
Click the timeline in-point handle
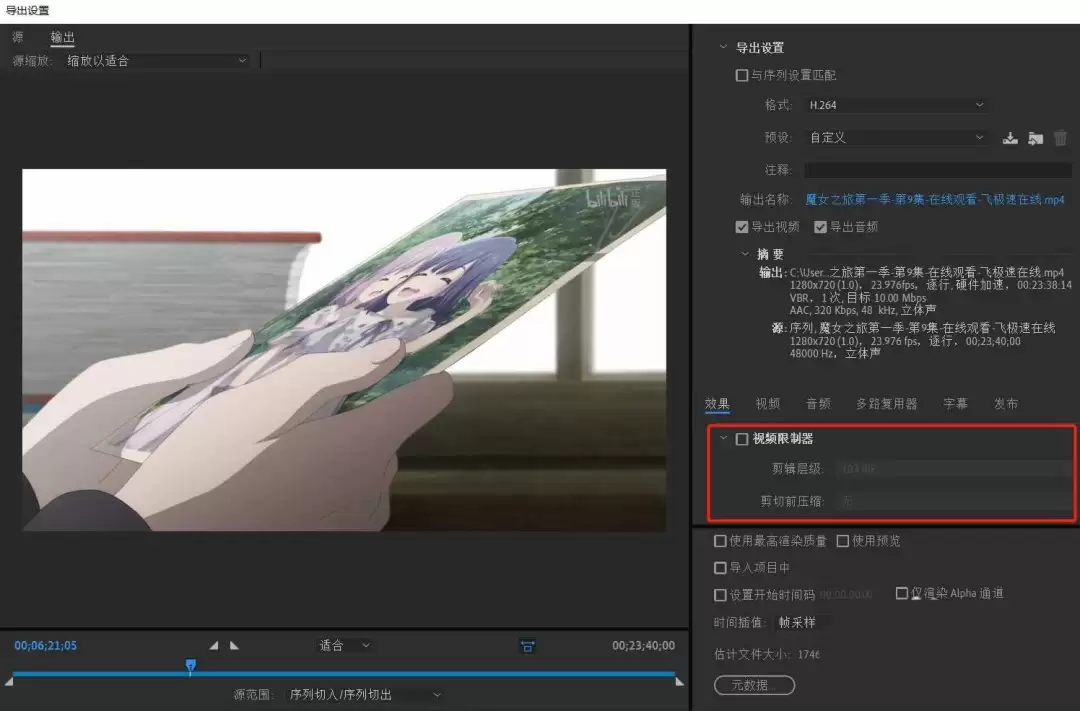click(x=9, y=681)
